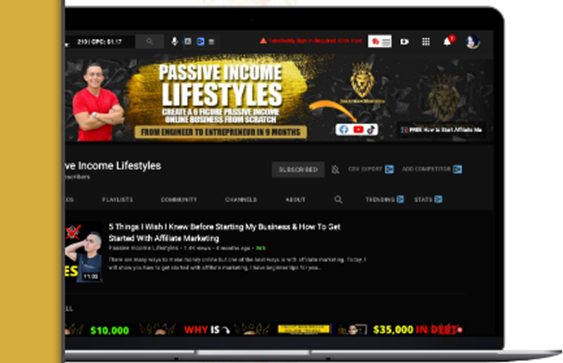The width and height of the screenshot is (563, 363).
Task: Switch to the ABOUT tab
Action: pyautogui.click(x=296, y=200)
